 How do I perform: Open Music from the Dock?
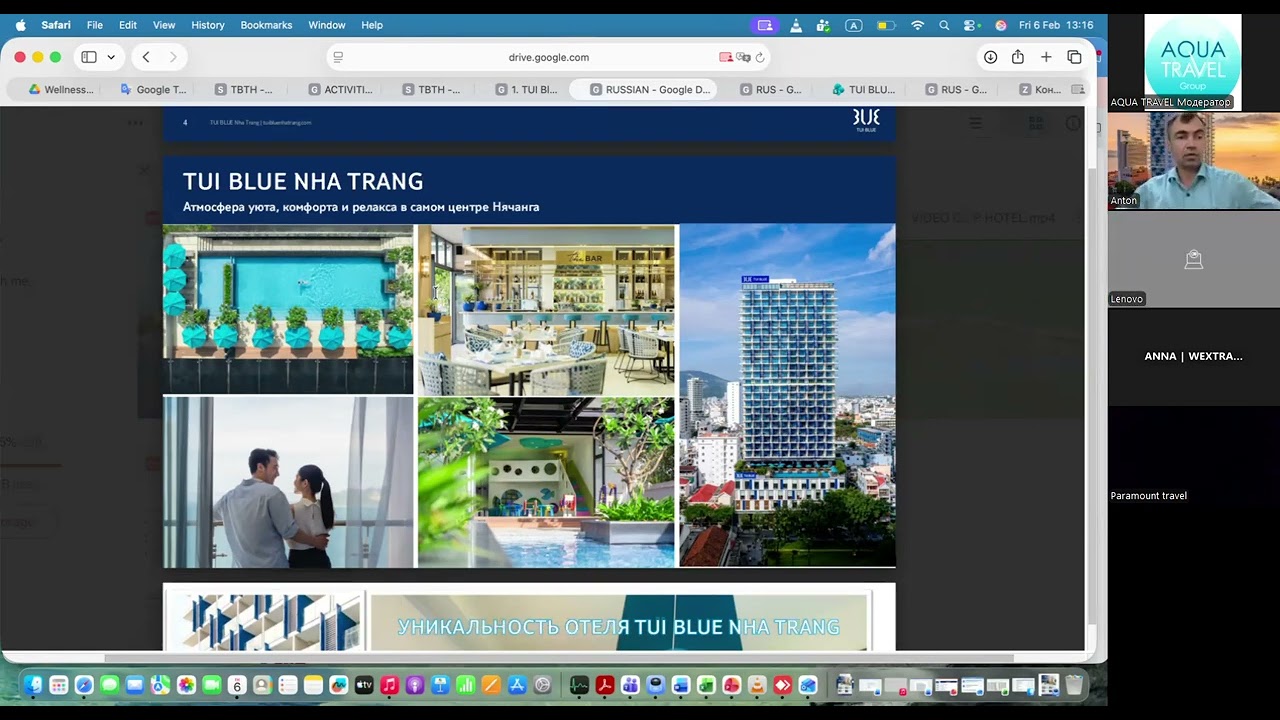pyautogui.click(x=390, y=685)
